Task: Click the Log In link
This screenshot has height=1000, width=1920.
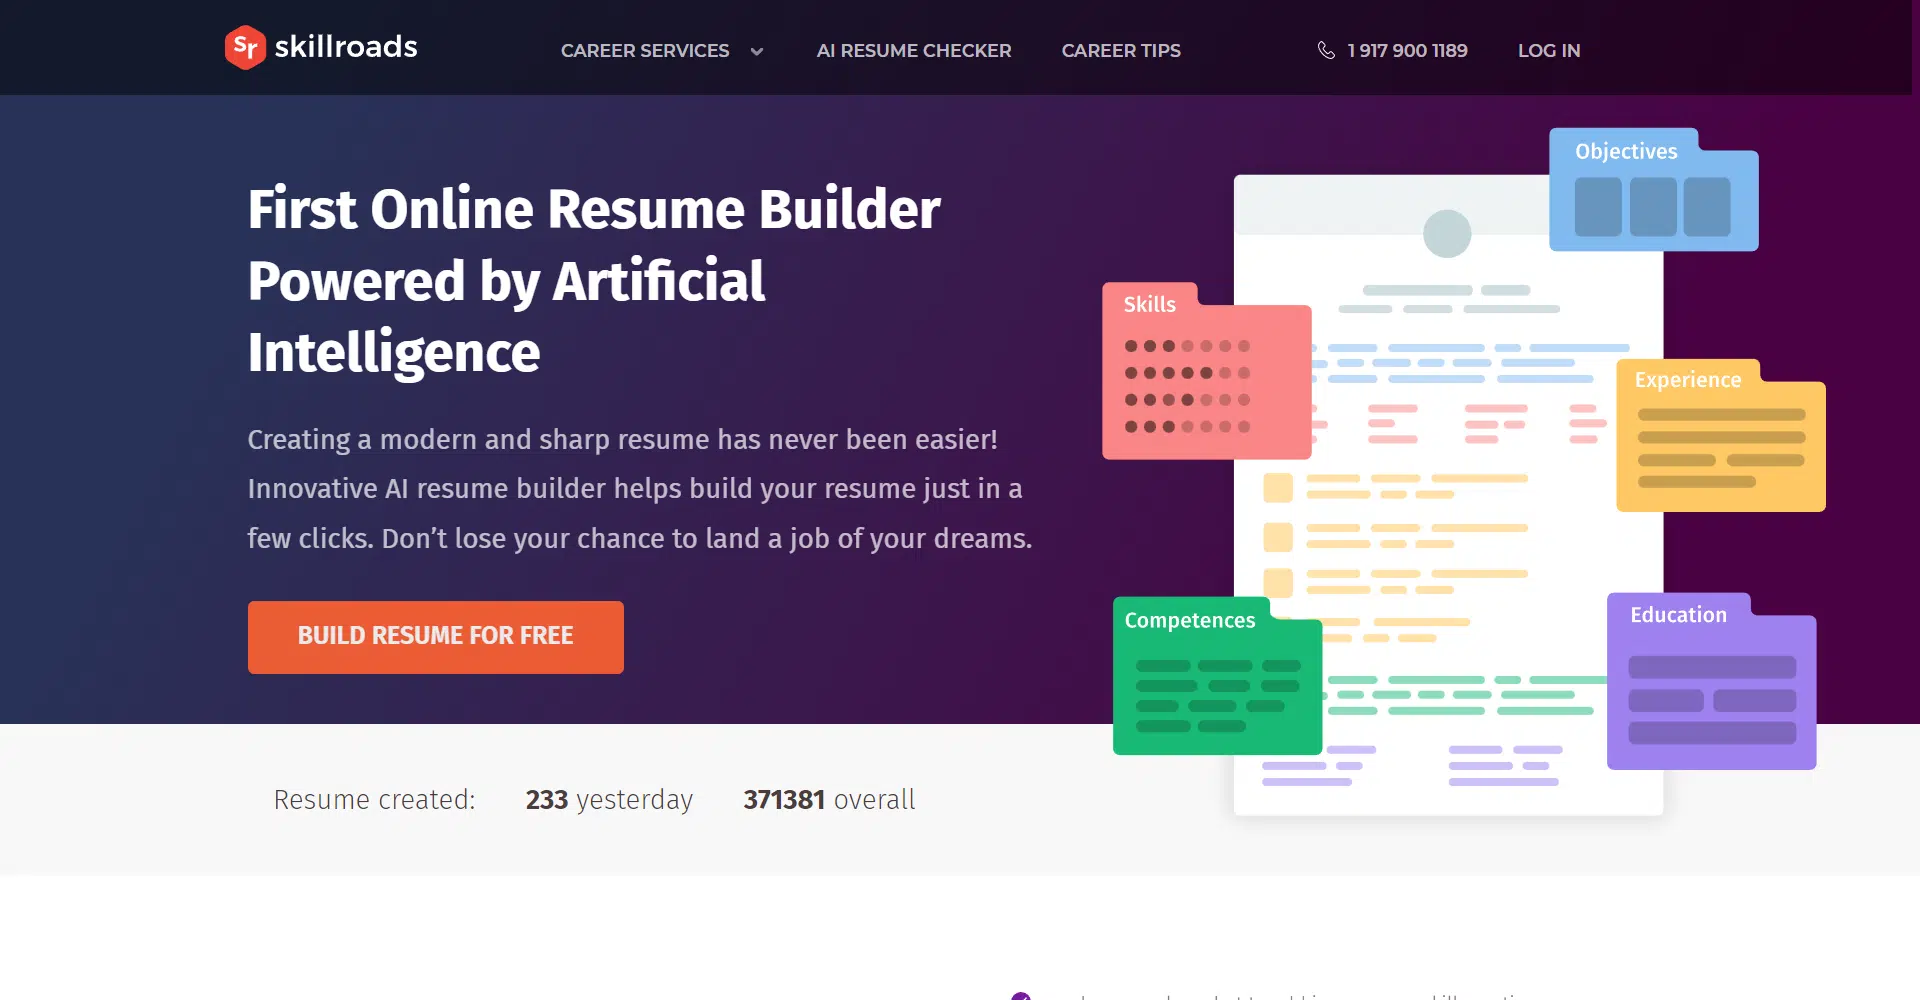Action: [x=1548, y=51]
